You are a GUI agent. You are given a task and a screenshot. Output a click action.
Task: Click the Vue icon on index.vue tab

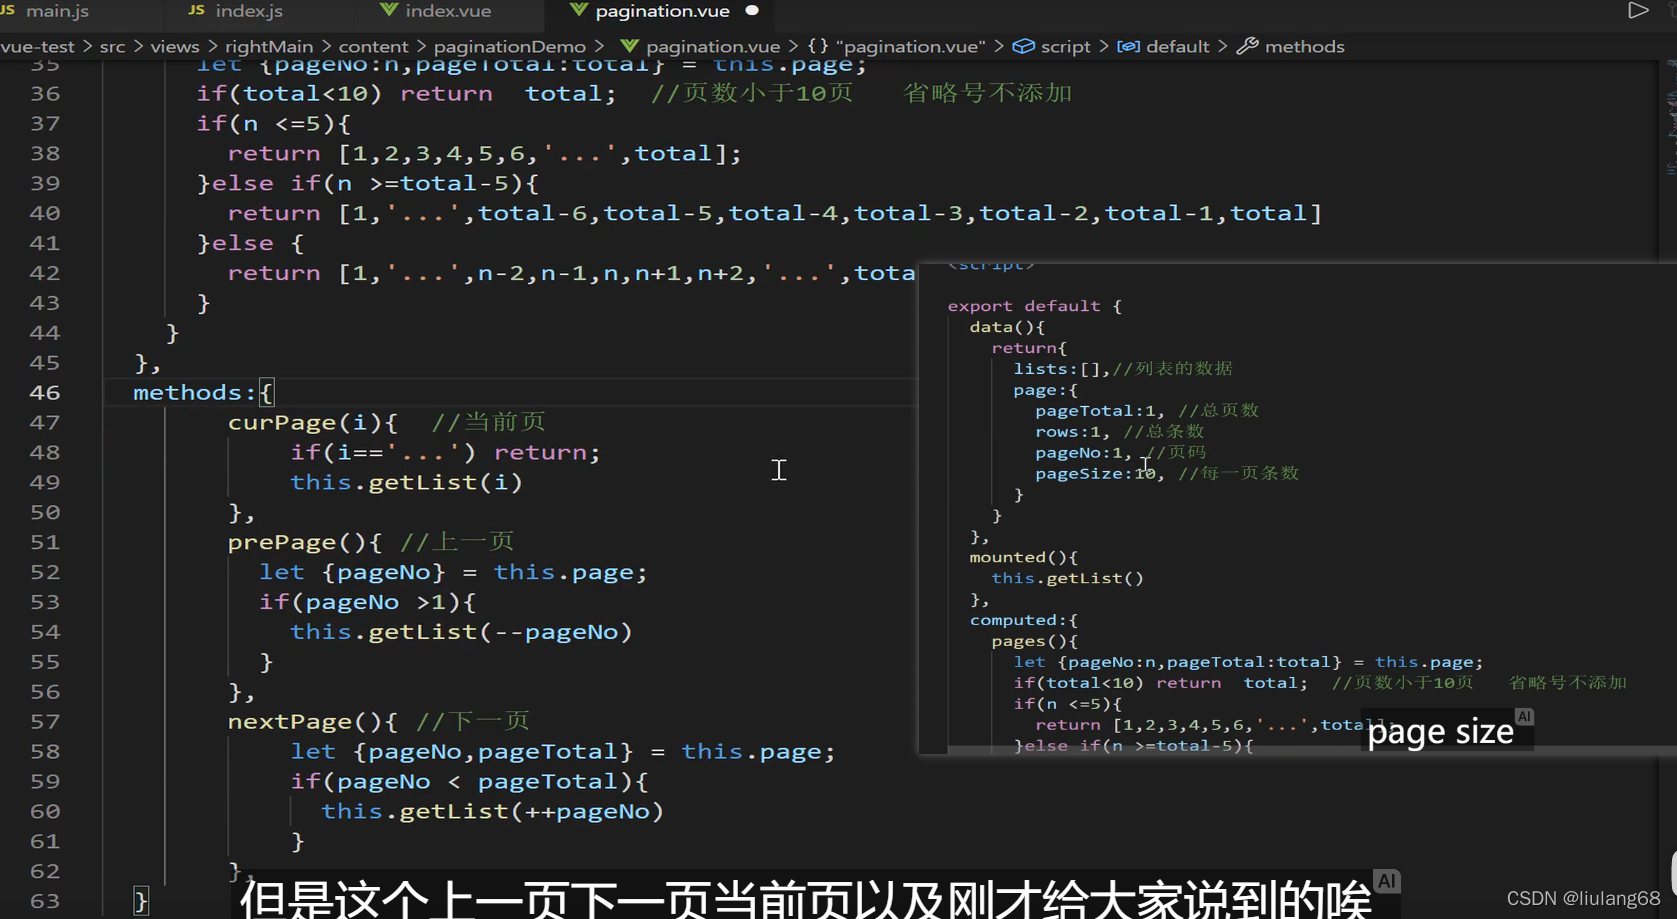click(x=389, y=11)
